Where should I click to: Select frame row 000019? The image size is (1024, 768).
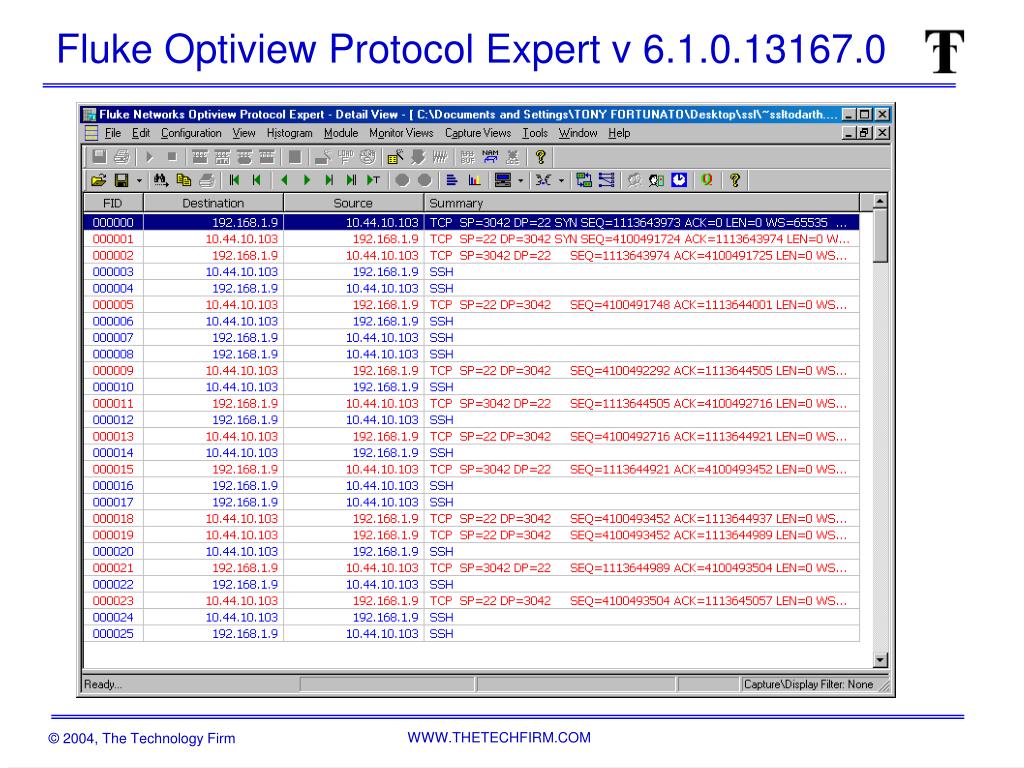tap(472, 535)
